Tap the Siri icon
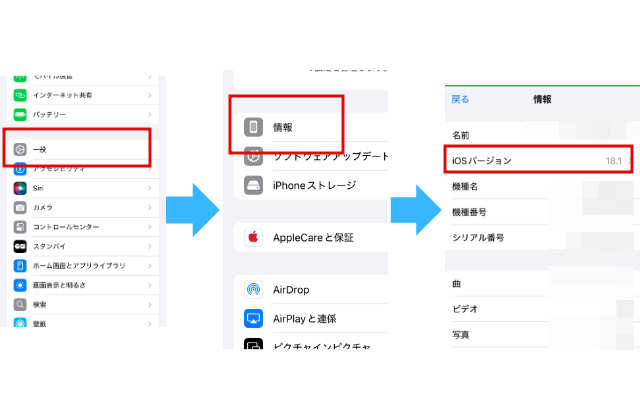The height and width of the screenshot is (420, 640). pos(20,188)
